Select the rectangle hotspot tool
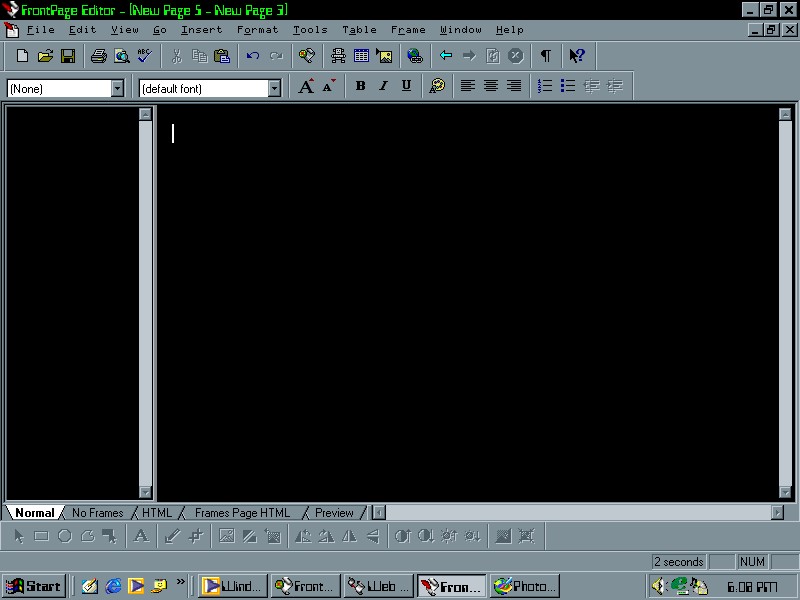 coord(41,536)
